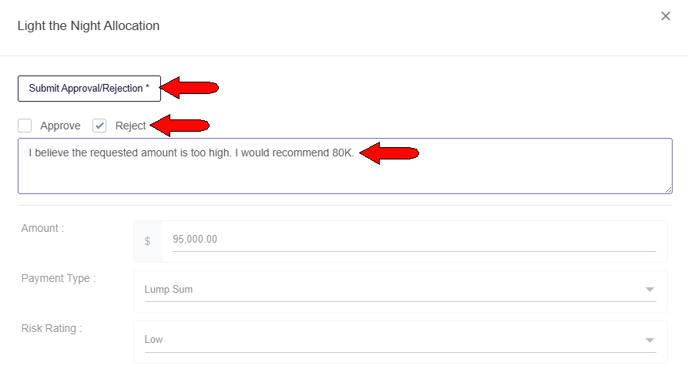Screen dimensions: 688x369
Task: Click the Payment Type dropdown arrow
Action: [x=650, y=290]
